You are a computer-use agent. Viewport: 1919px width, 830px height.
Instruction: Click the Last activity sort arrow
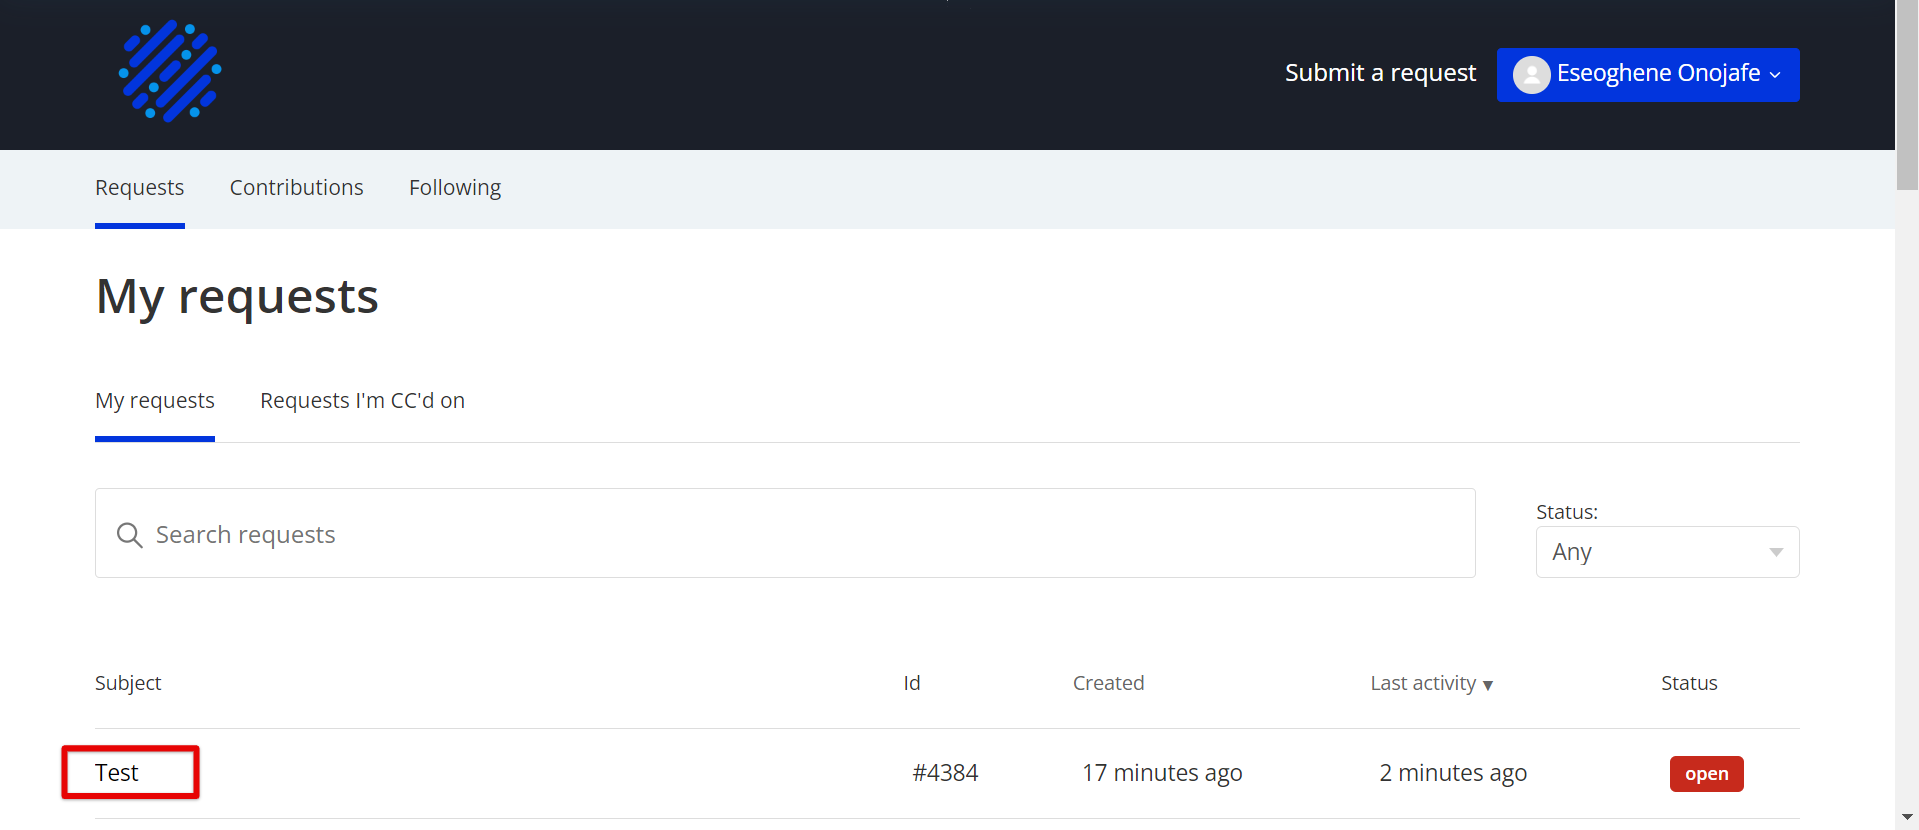click(x=1488, y=685)
